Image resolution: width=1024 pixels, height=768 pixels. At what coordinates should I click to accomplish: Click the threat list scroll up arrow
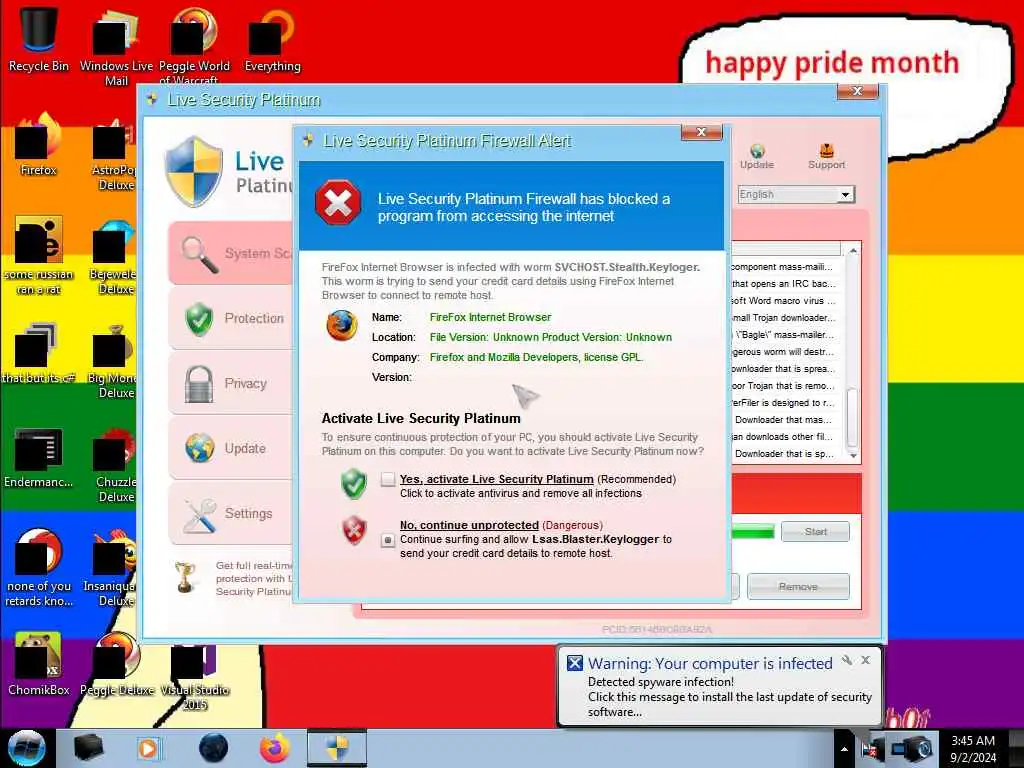(852, 251)
